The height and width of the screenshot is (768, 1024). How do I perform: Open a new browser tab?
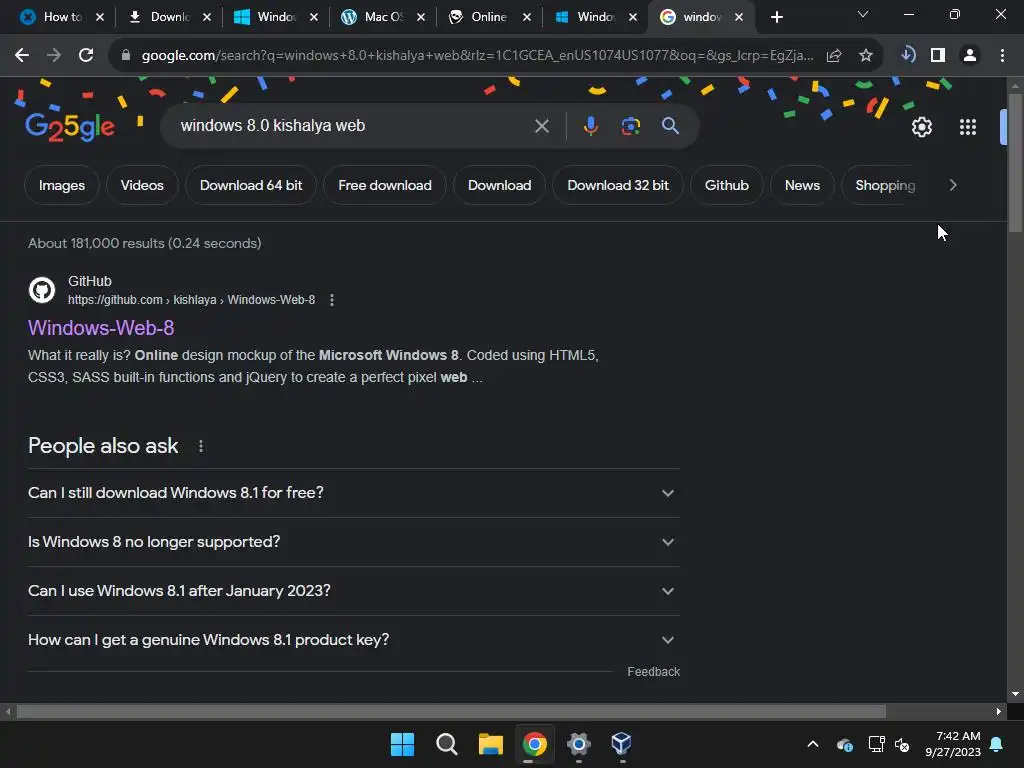[x=776, y=18]
